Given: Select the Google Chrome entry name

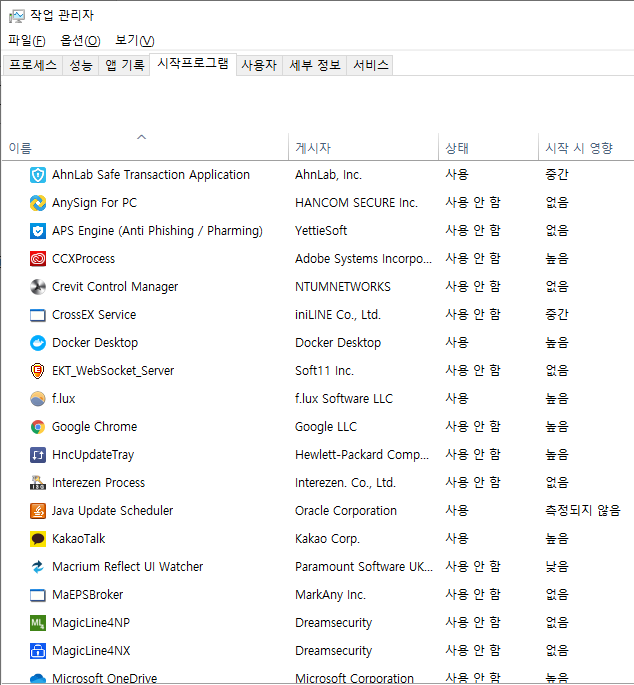Looking at the screenshot, I should coord(94,427).
